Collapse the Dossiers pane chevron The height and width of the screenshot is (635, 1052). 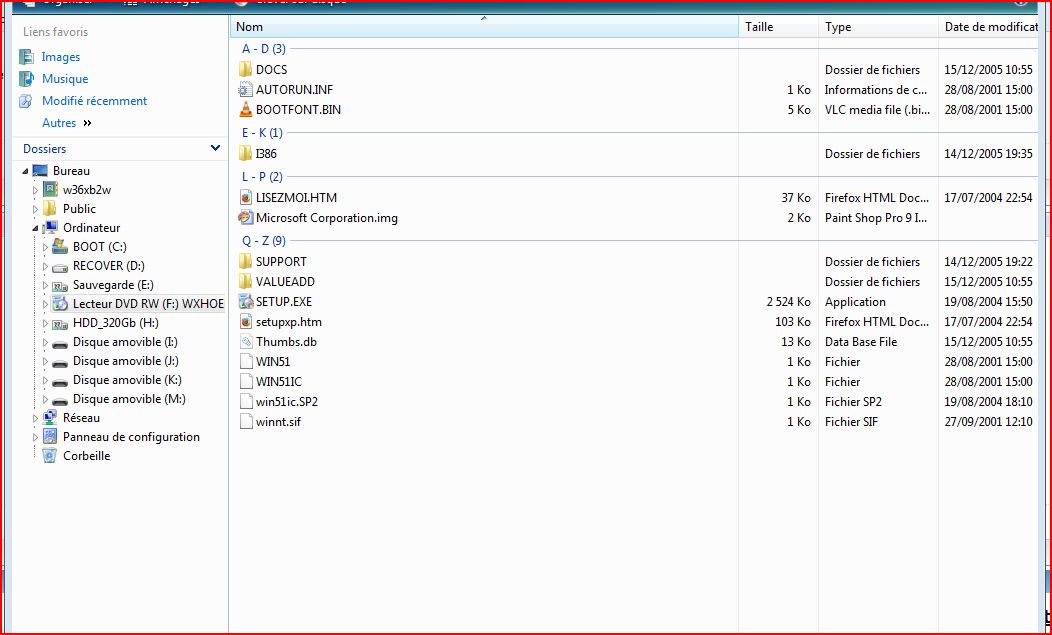click(x=215, y=148)
